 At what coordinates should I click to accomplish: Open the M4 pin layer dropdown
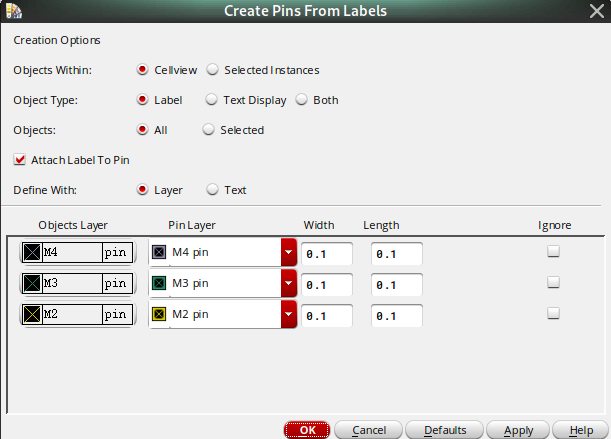(289, 253)
